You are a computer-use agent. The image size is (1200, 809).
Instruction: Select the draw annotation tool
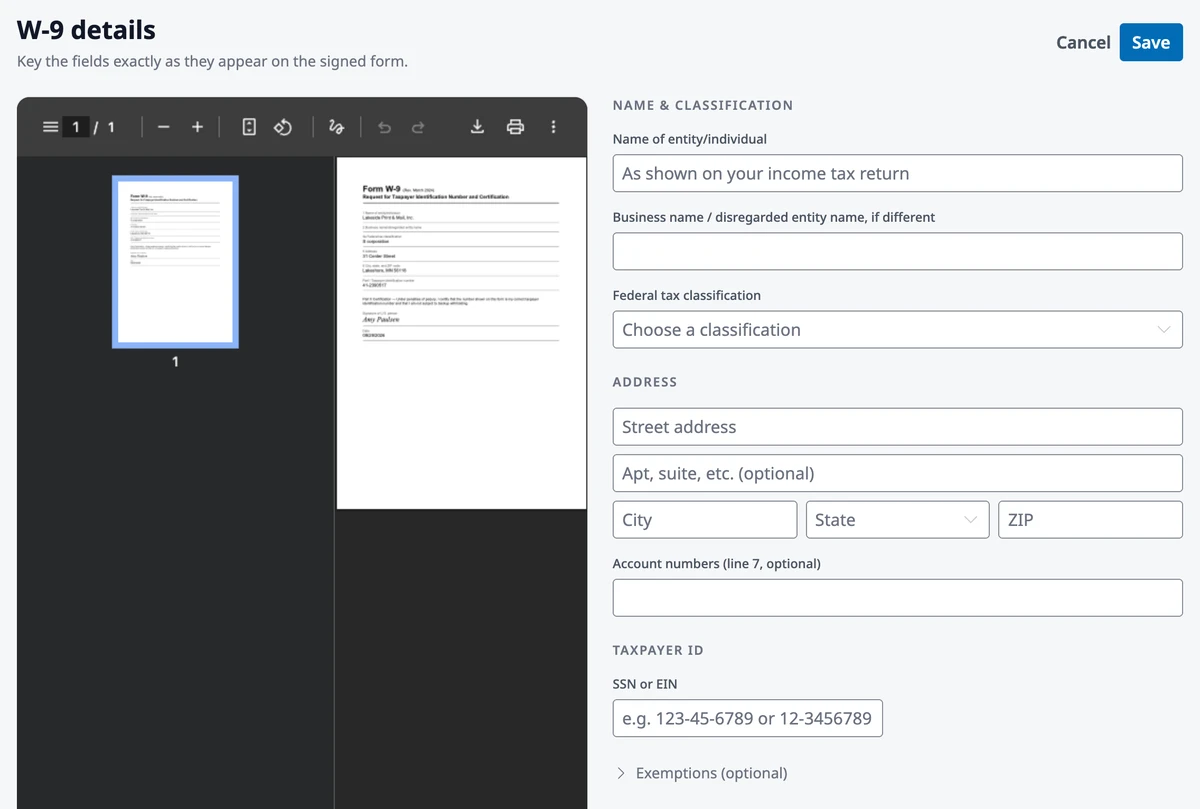tap(337, 127)
